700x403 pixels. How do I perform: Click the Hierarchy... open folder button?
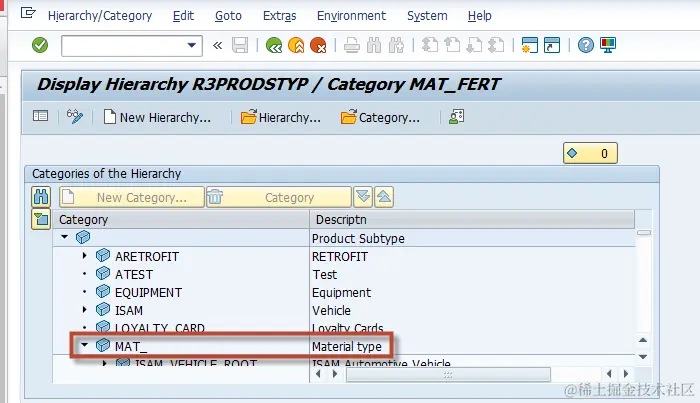(280, 117)
